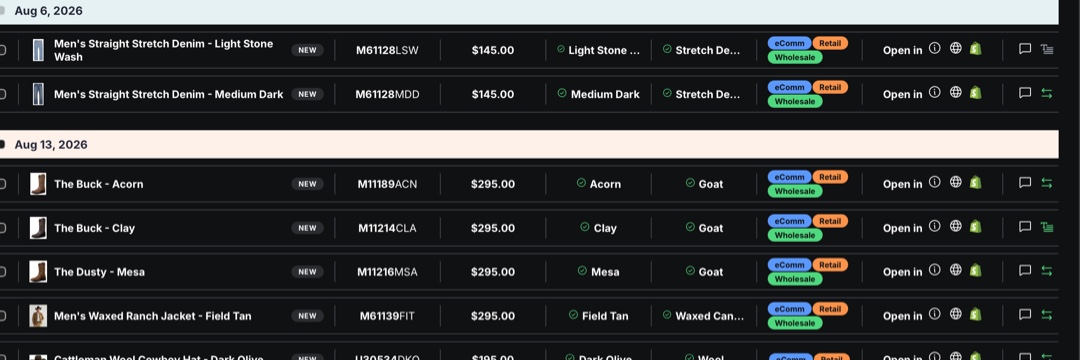Click swap arrows on The Dusty - Mesa row
This screenshot has width=1080, height=360.
1047,271
